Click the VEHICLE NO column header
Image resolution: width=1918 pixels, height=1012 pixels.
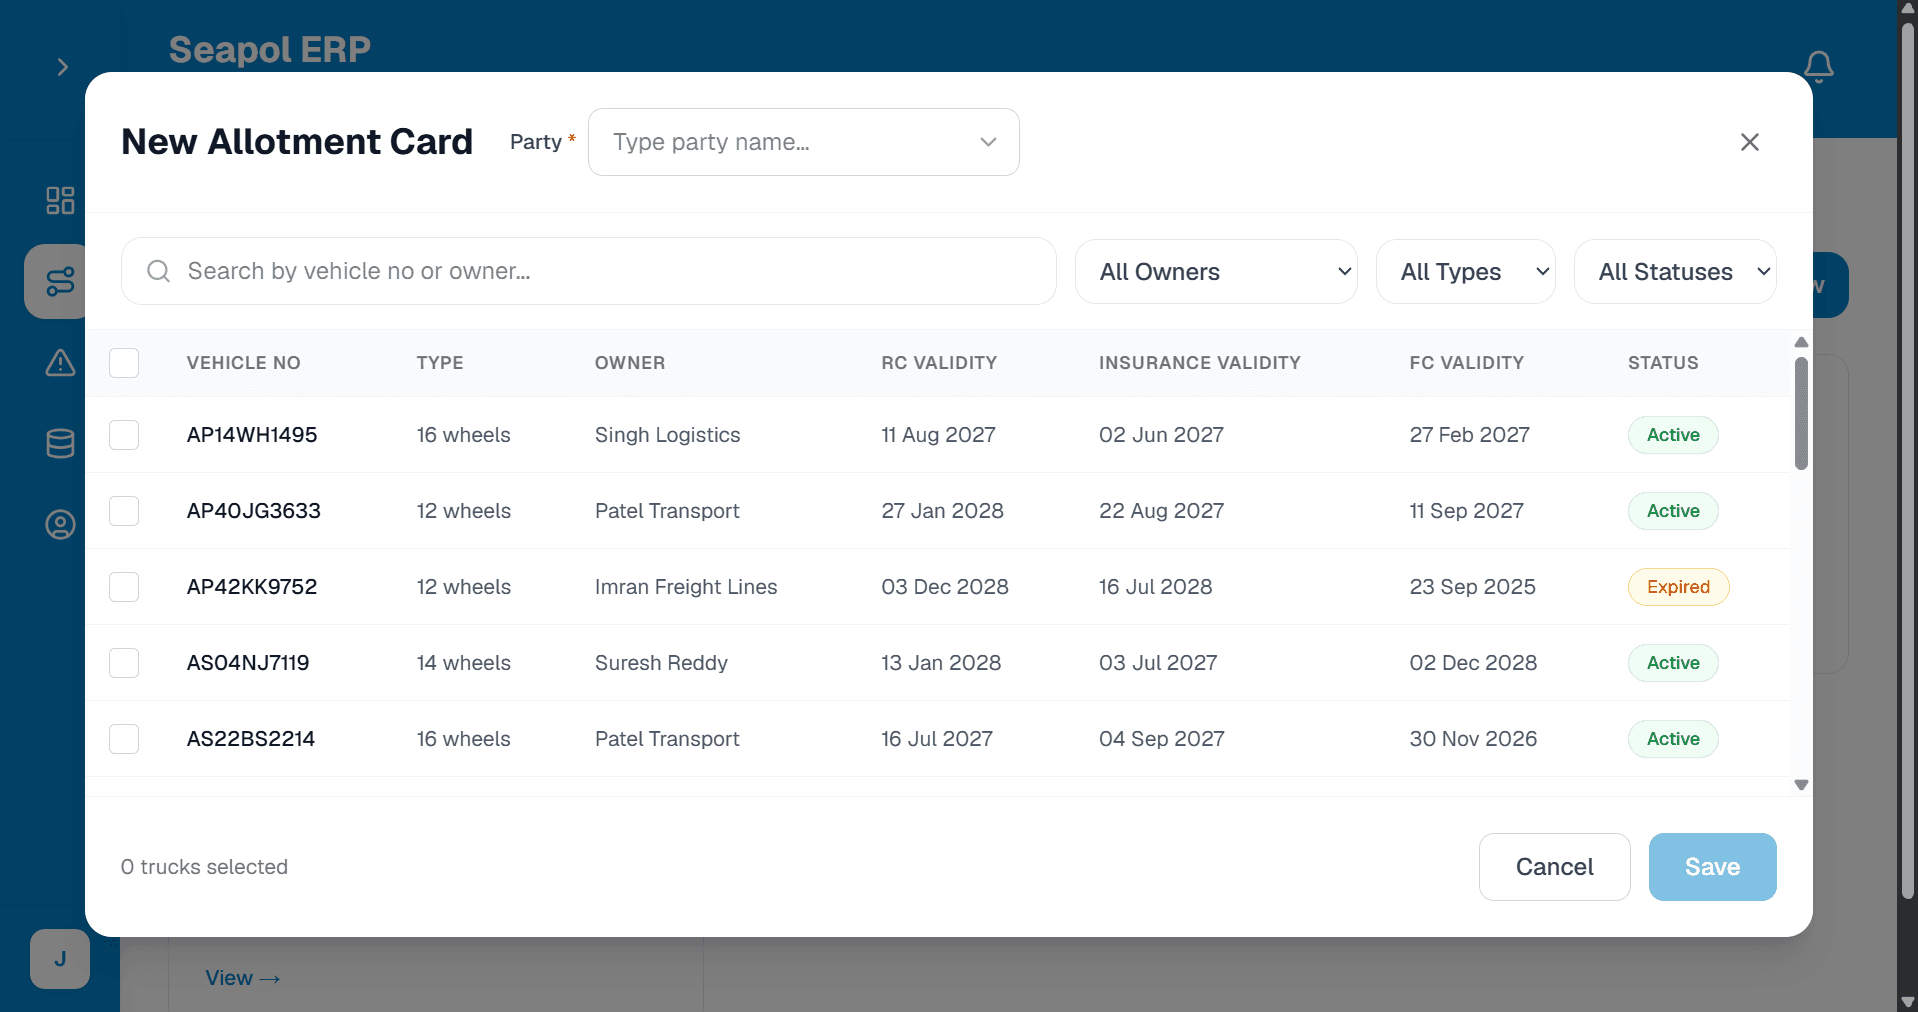[243, 363]
